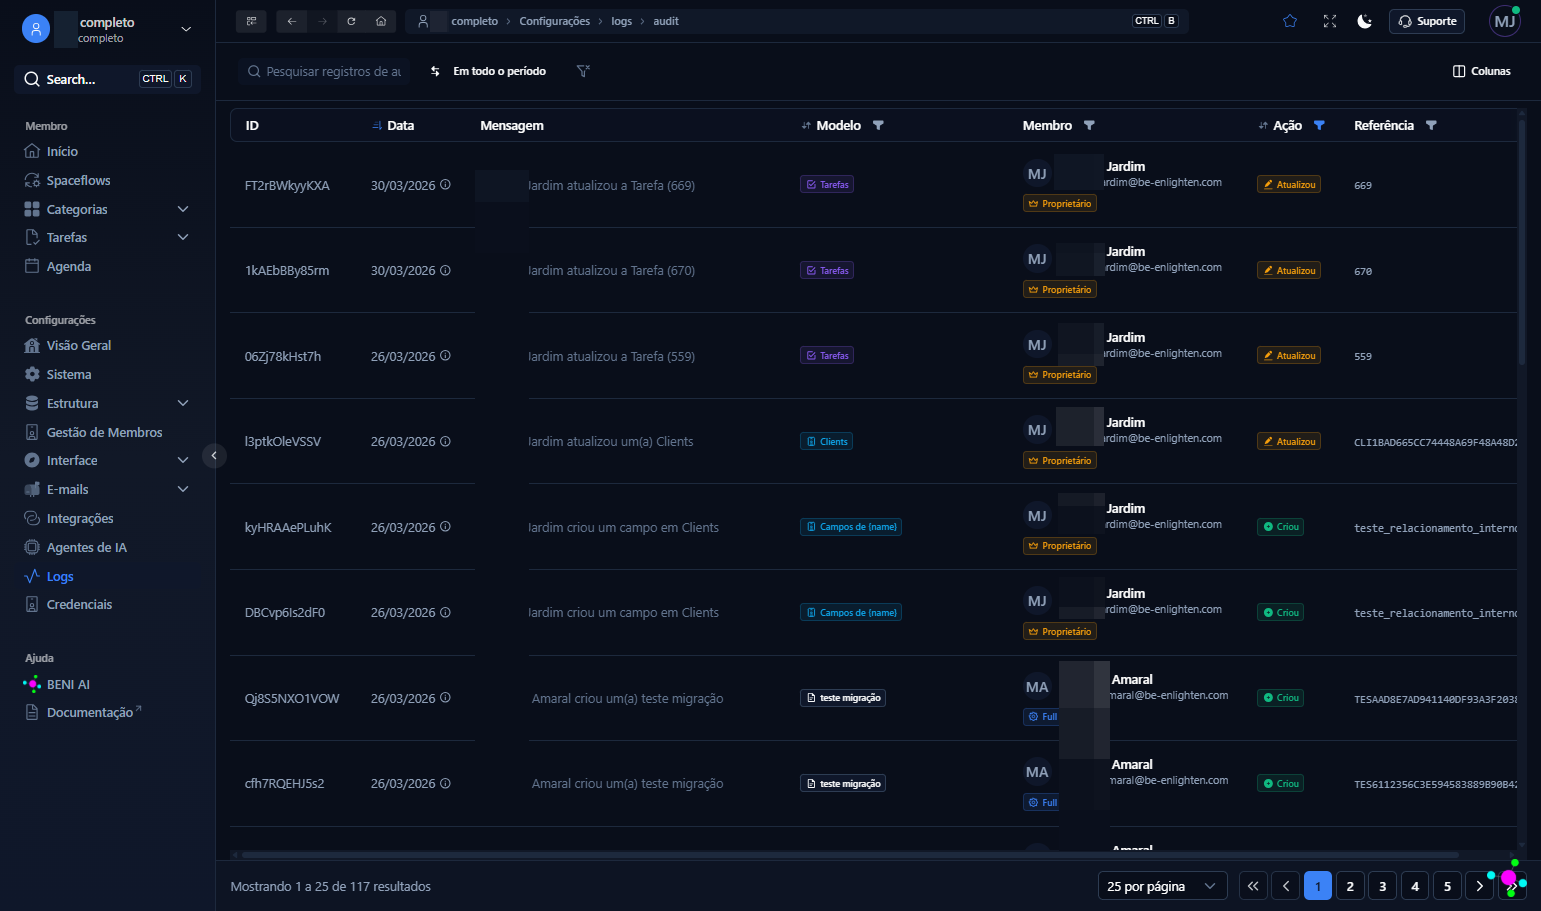The image size is (1541, 911).
Task: Open Em todo o período filter
Action: coord(489,71)
